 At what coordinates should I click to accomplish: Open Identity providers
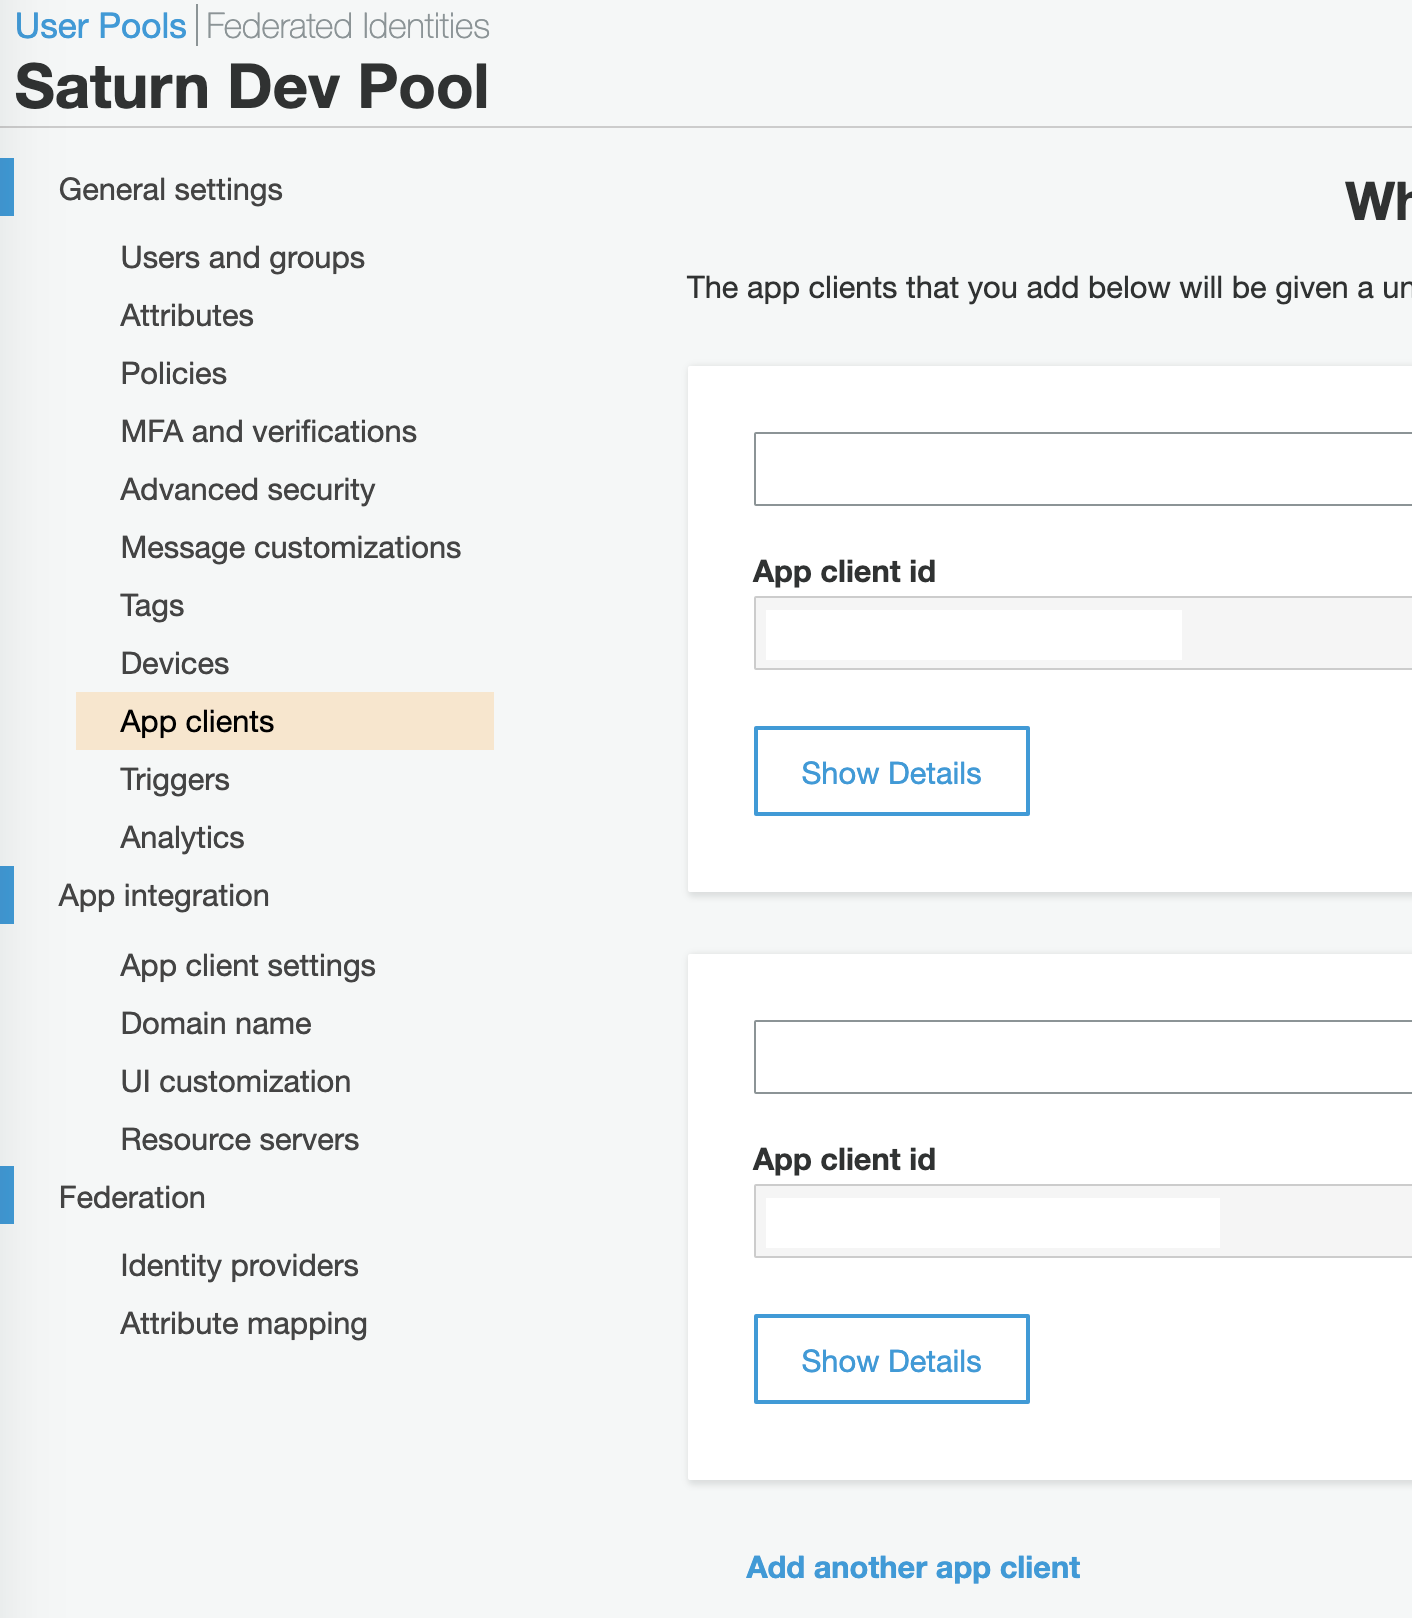(239, 1266)
